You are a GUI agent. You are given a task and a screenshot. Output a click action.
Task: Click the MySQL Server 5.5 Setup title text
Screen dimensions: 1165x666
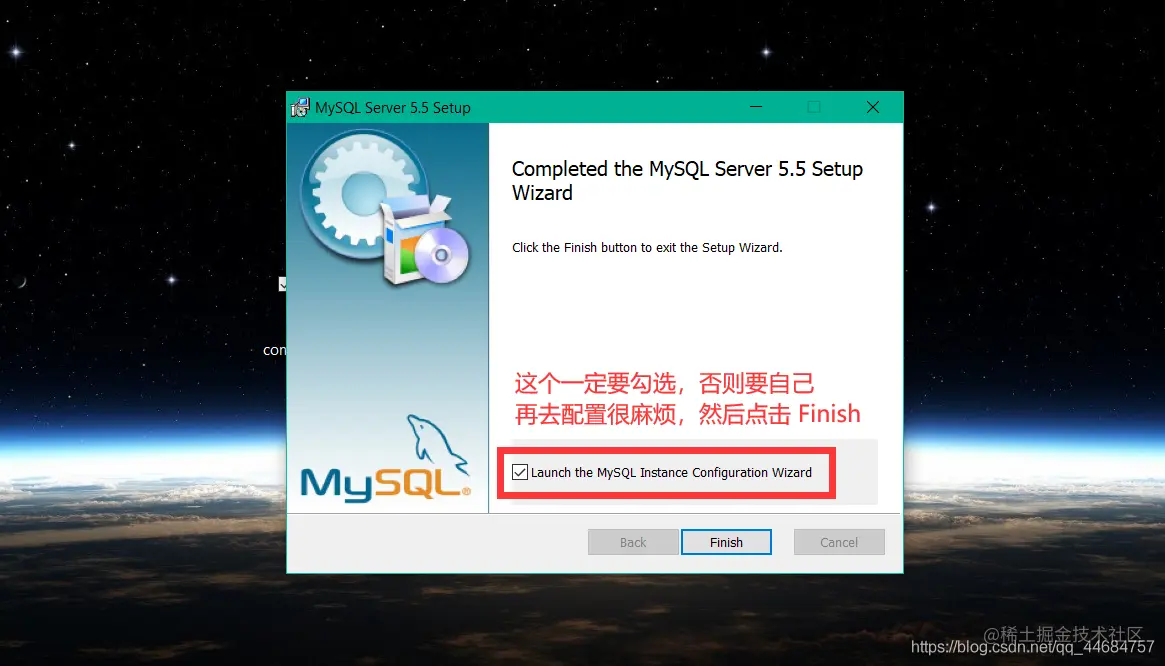coord(392,108)
